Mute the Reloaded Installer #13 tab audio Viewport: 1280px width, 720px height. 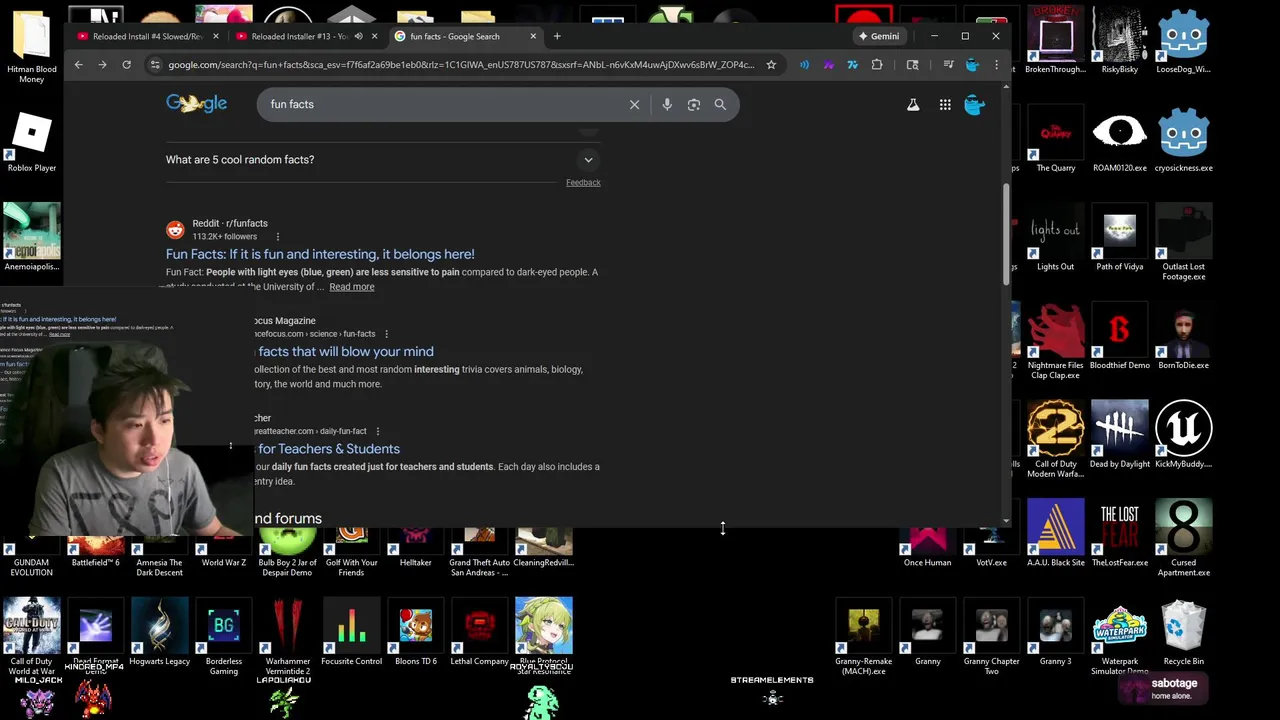pos(358,36)
